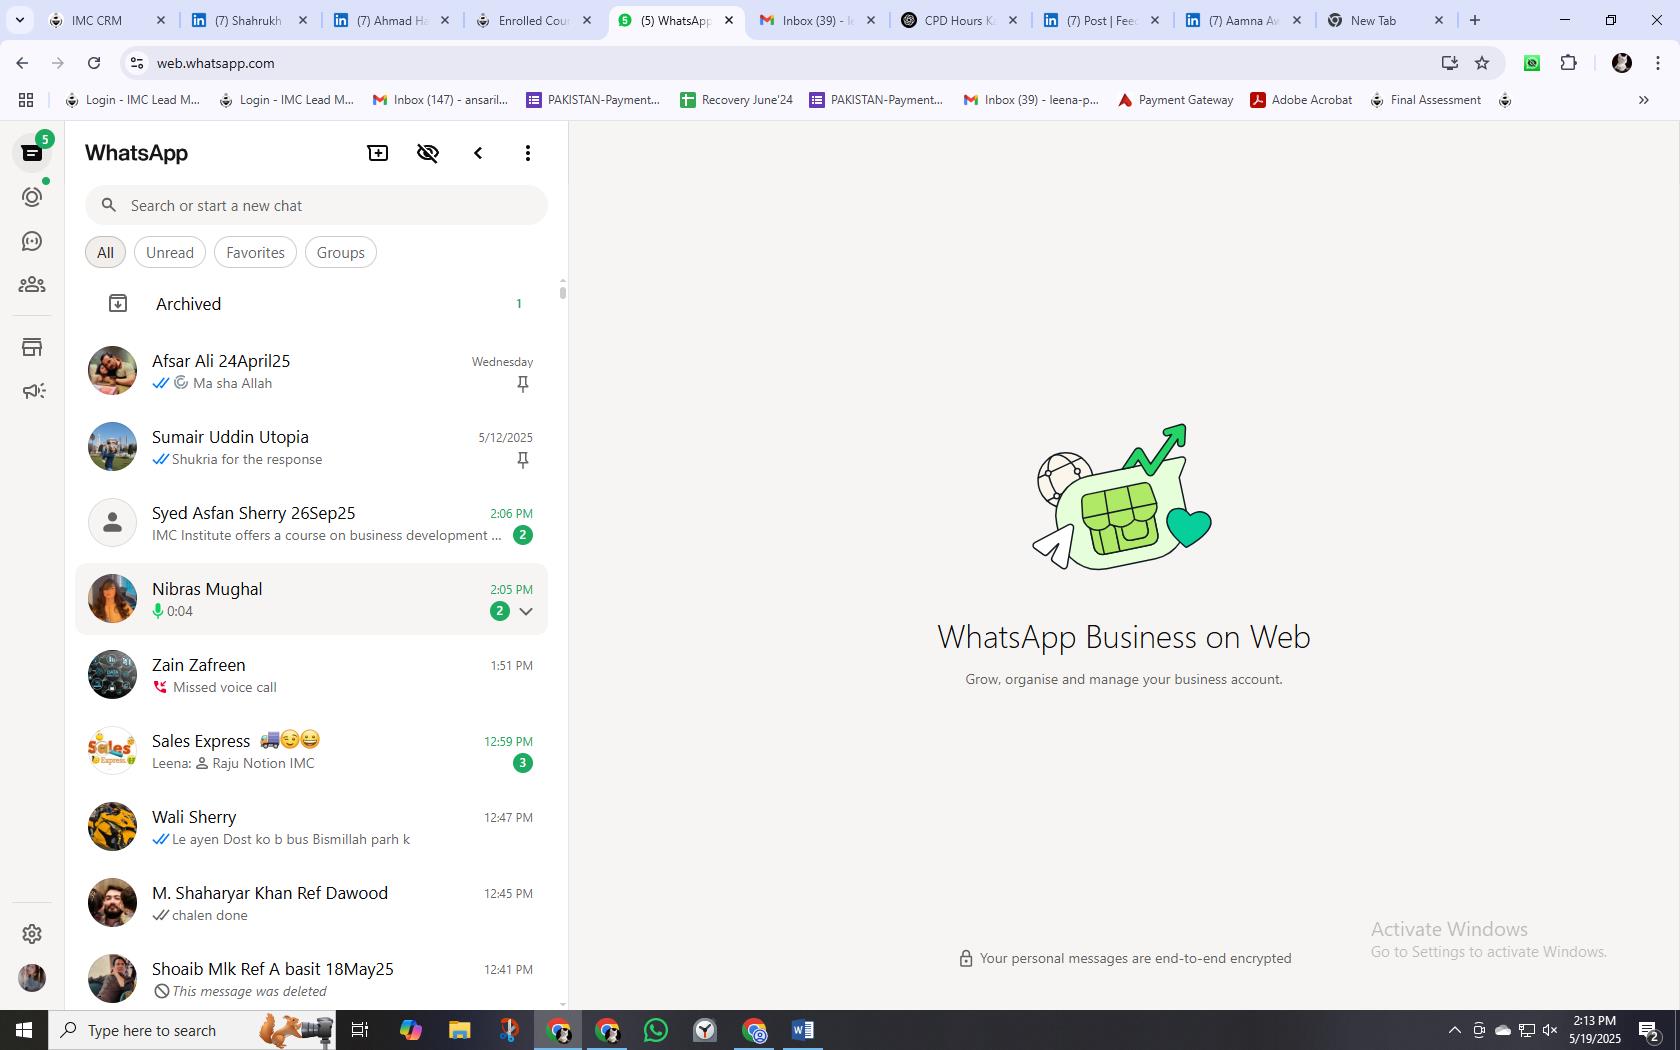Open WhatsApp settings gear
The height and width of the screenshot is (1050, 1680).
pos(32,933)
